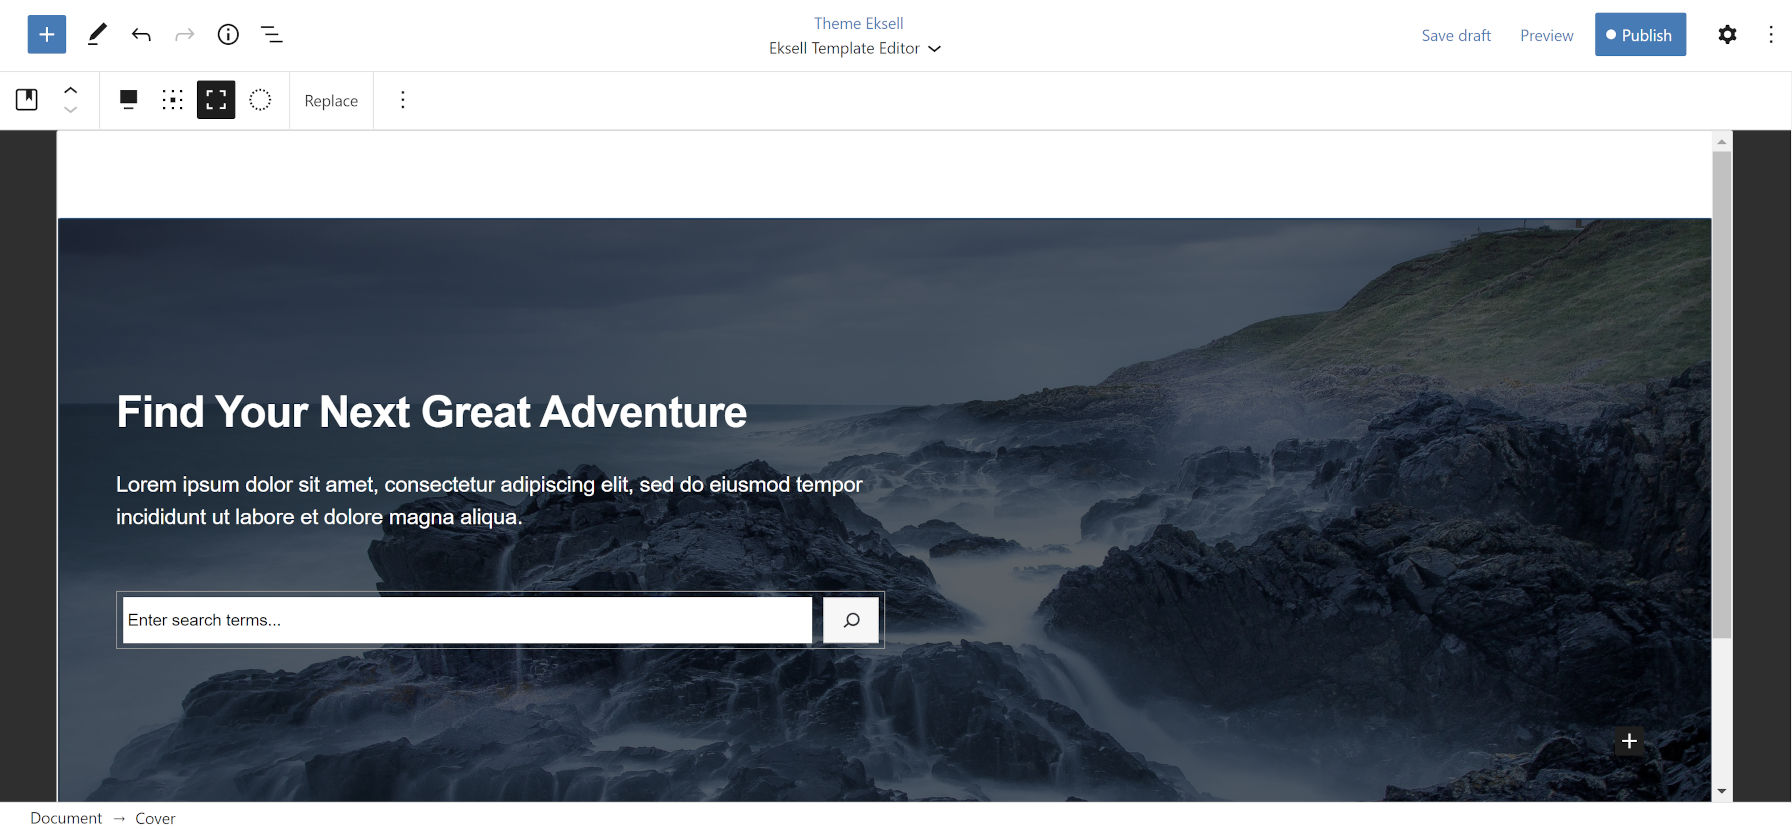This screenshot has width=1792, height=829.
Task: Open the settings gear sidebar
Action: coord(1727,35)
